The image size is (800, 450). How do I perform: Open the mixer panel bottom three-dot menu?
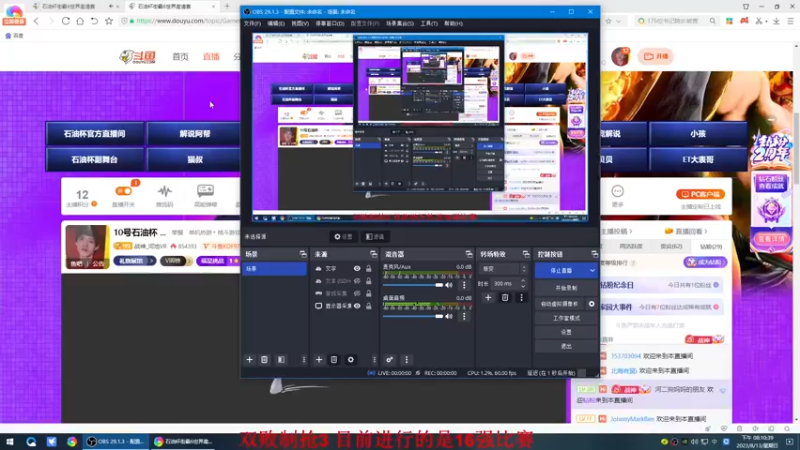click(x=406, y=360)
